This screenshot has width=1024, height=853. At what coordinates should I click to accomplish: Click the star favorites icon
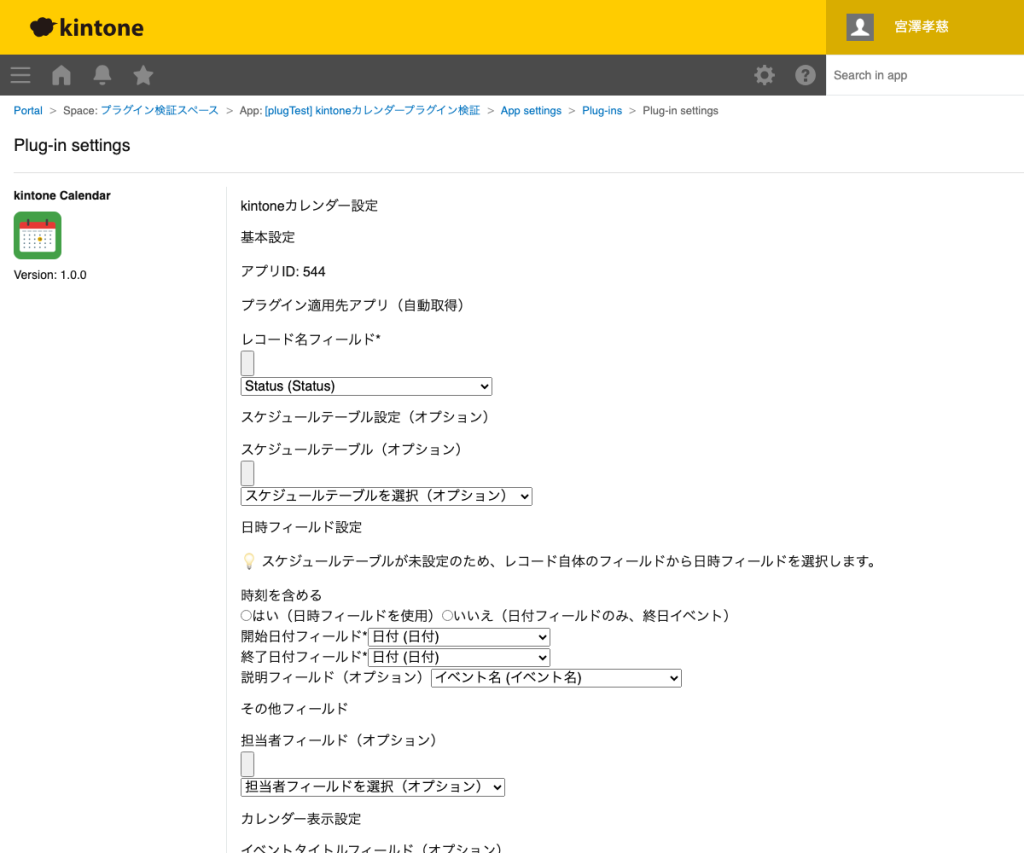pos(142,75)
